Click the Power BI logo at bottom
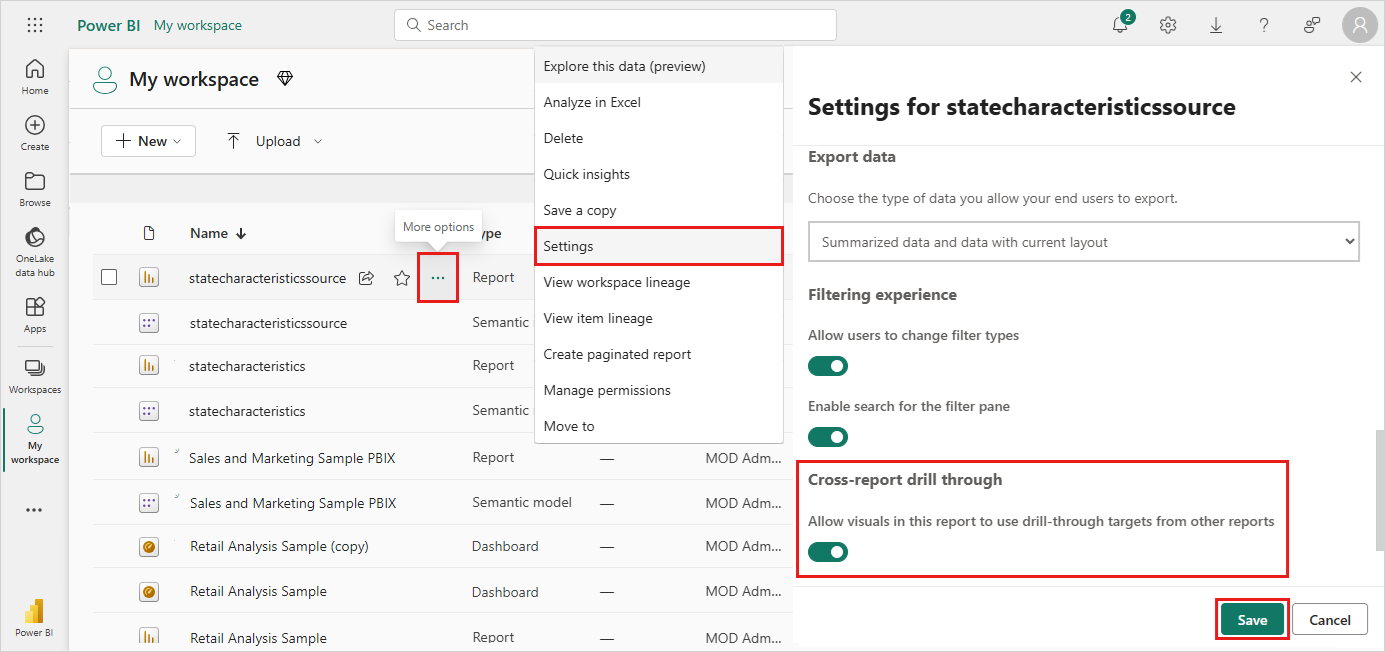This screenshot has height=652, width=1385. coord(35,617)
